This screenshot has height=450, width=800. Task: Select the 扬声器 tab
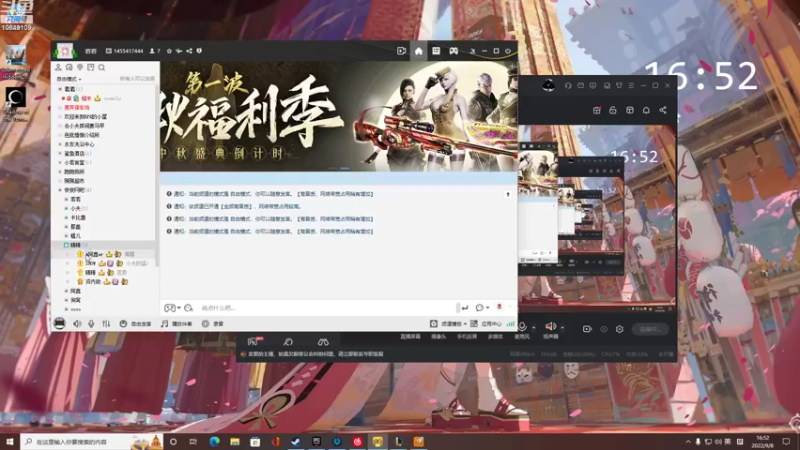tap(551, 337)
